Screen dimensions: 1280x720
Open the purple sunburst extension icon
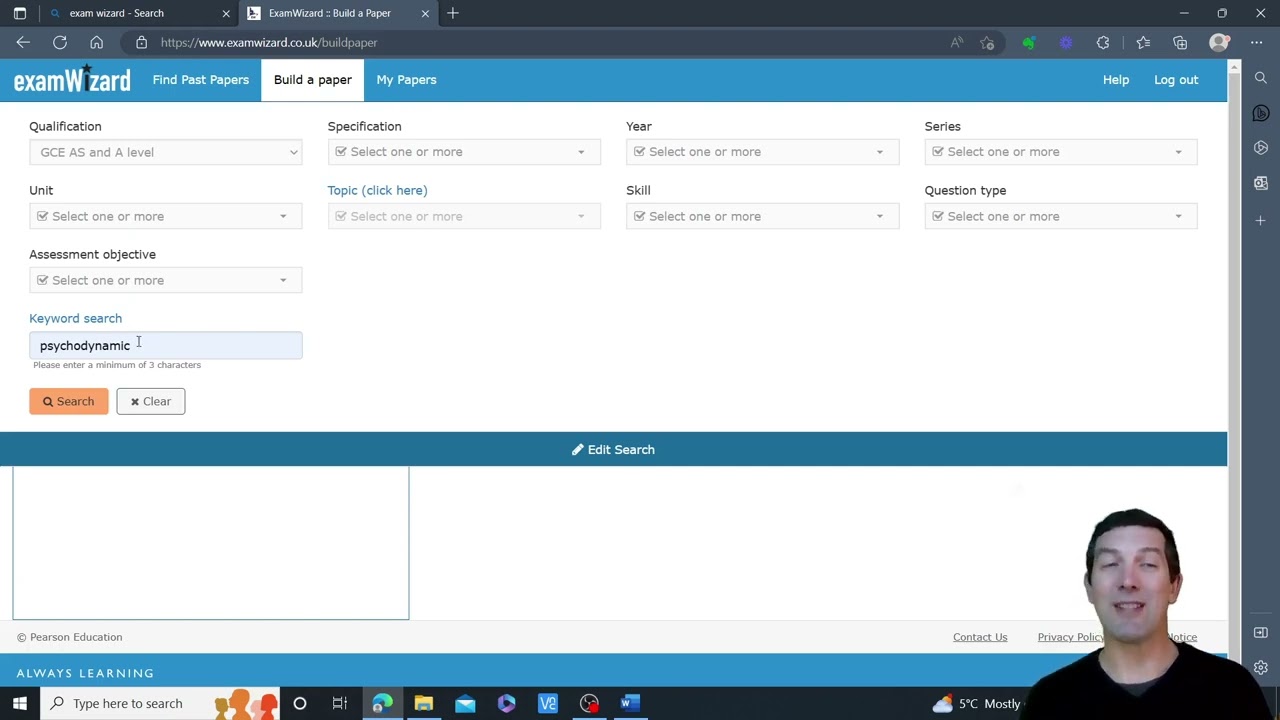coord(1066,43)
